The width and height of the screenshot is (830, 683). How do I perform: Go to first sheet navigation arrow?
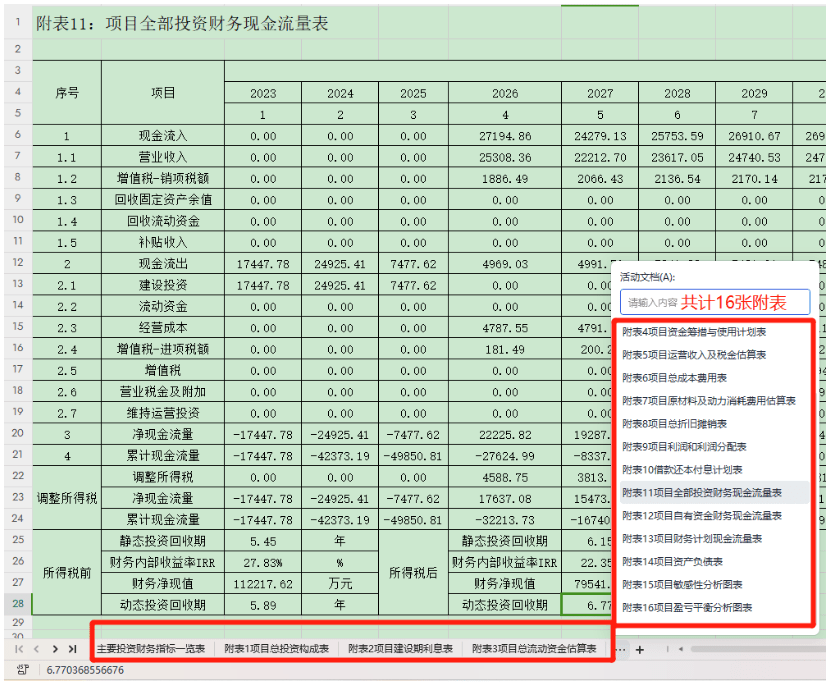[19, 649]
